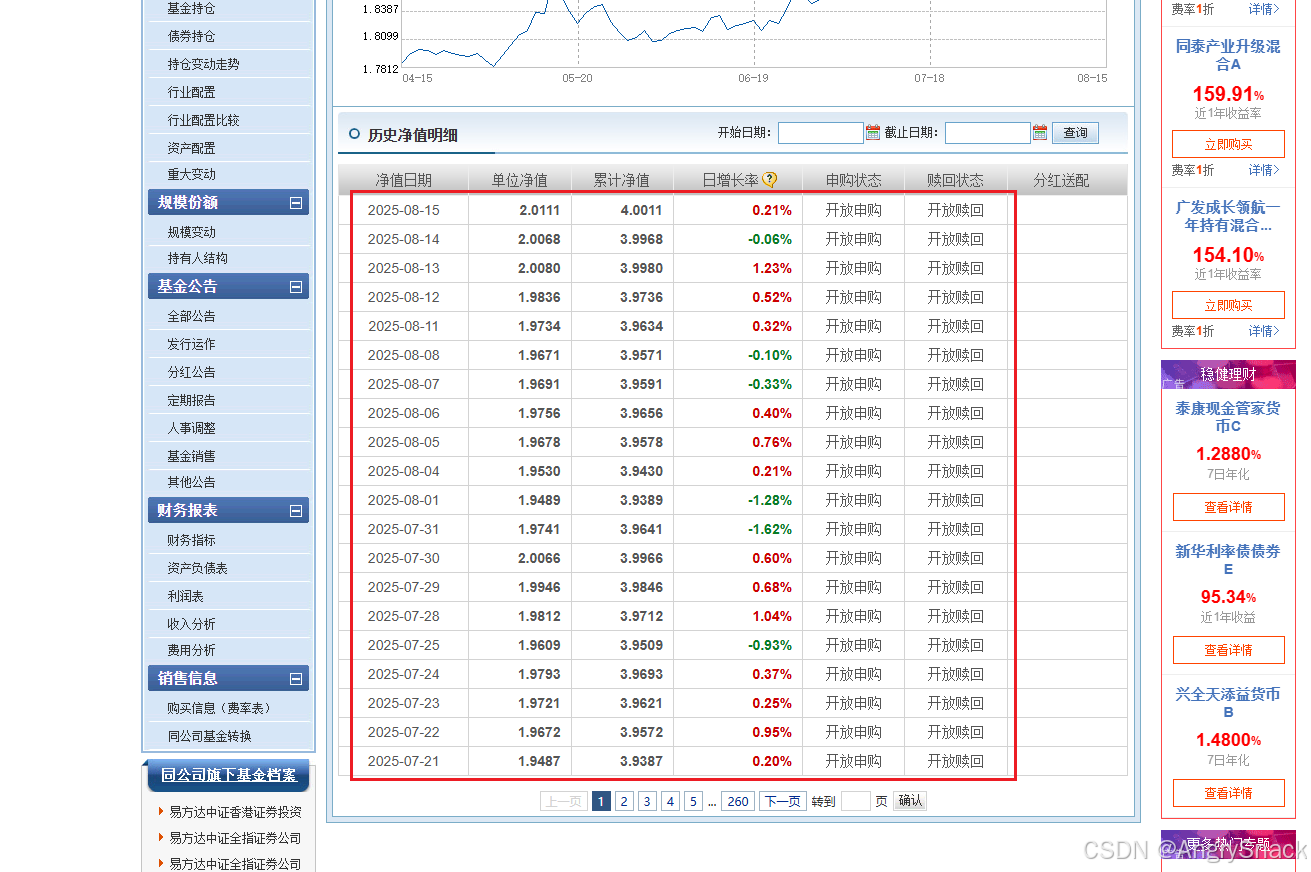Image resolution: width=1311 pixels, height=872 pixels.
Task: Open 发行运作 in the sidebar
Action: [191, 344]
